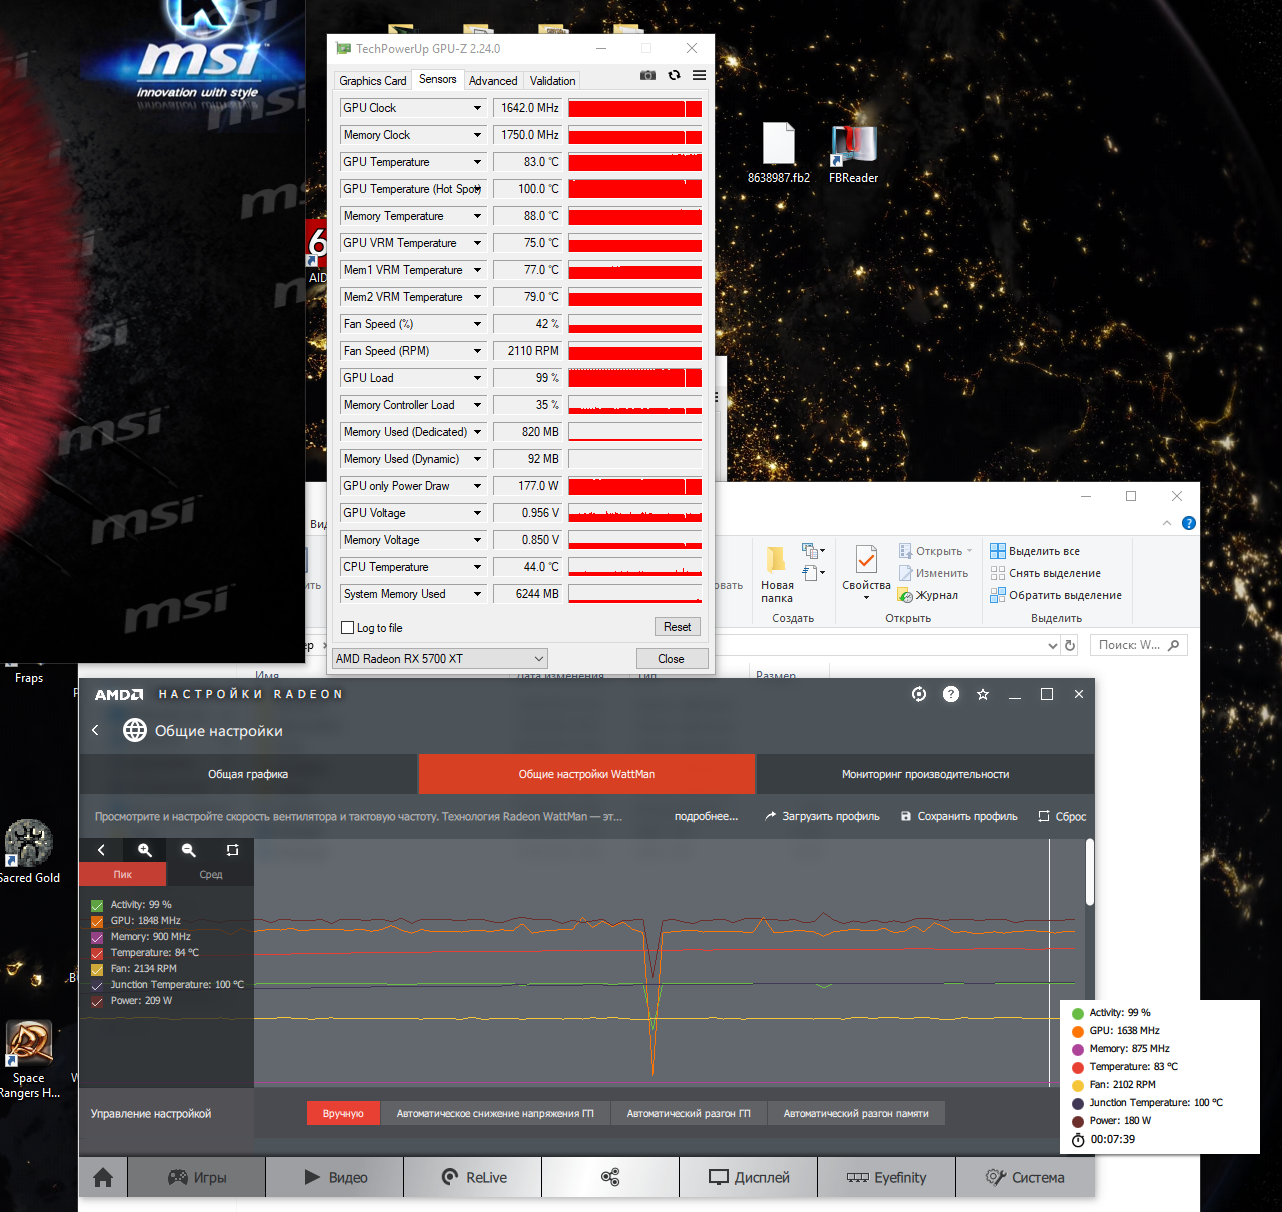Toggle the Fan 2134 RPM line checkbox
1282x1212 pixels.
pyautogui.click(x=97, y=969)
